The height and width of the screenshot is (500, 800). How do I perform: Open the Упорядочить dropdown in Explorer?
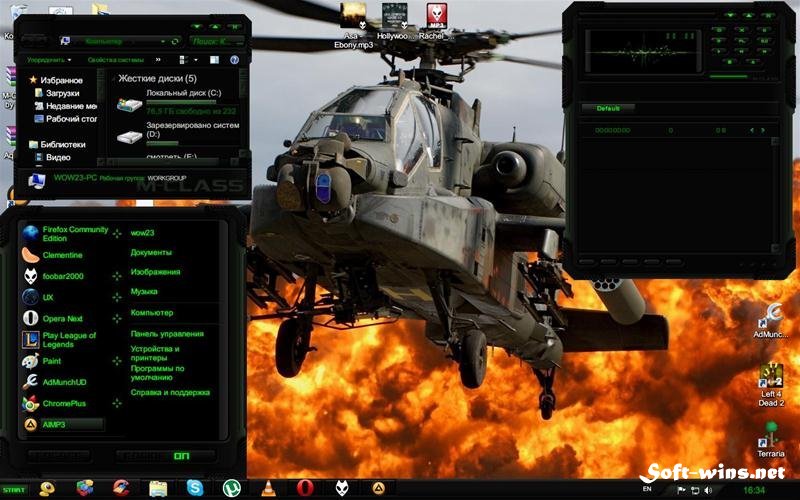pyautogui.click(x=49, y=60)
